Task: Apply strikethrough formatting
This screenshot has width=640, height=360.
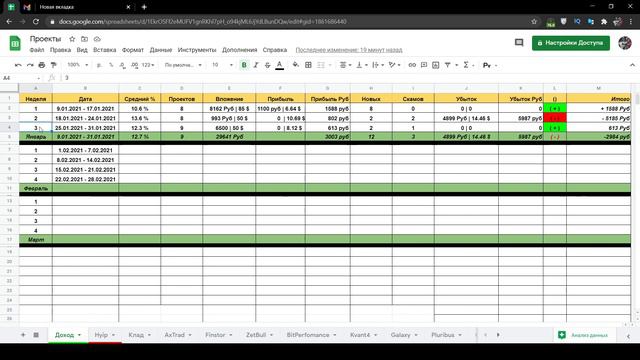Action: tap(267, 65)
